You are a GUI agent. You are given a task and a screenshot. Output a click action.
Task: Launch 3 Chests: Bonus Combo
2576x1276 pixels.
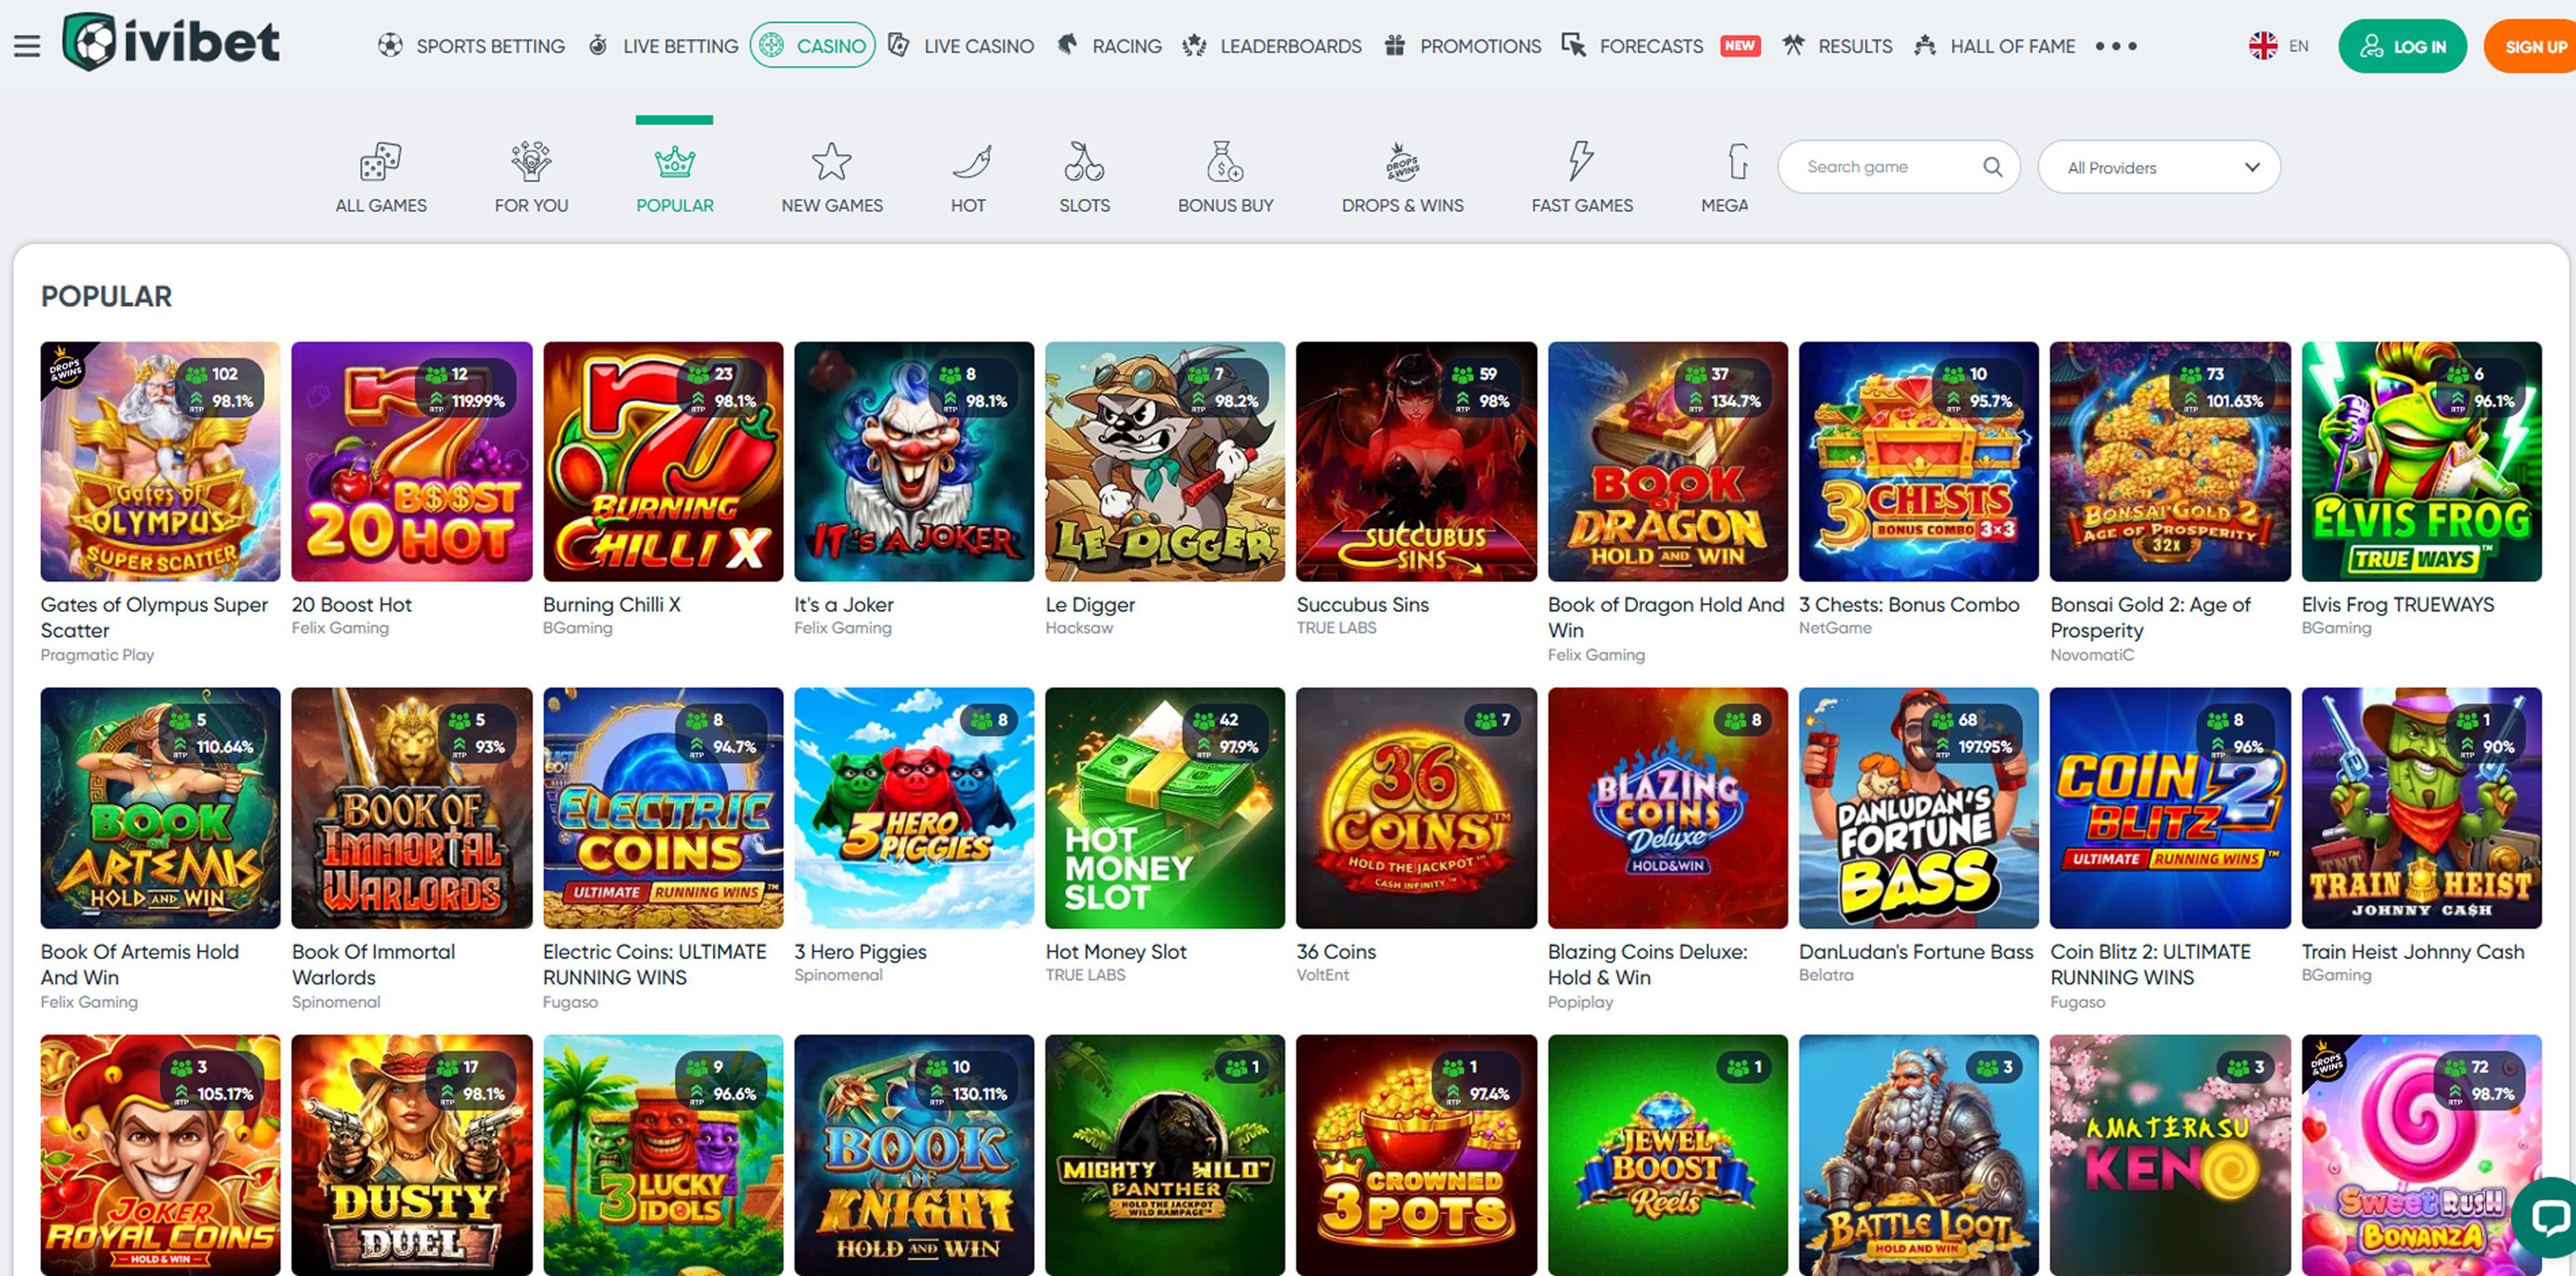pyautogui.click(x=1919, y=462)
